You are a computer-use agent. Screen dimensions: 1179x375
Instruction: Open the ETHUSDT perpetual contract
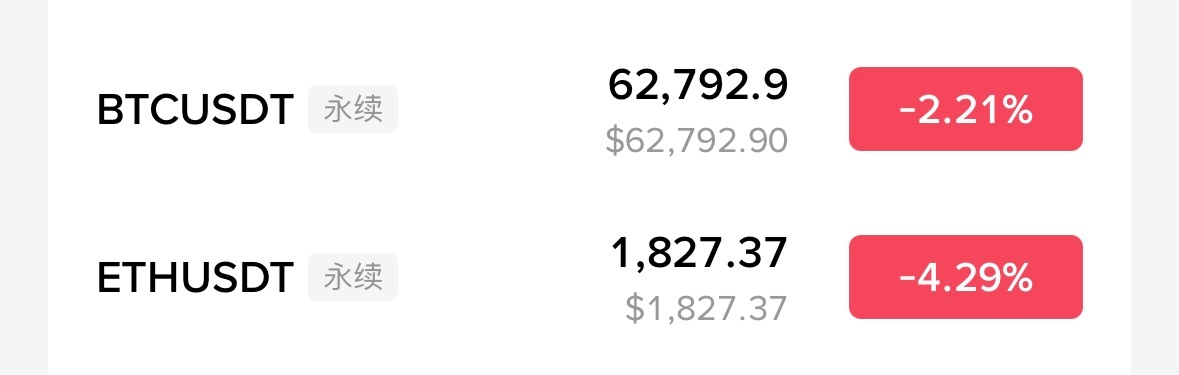coord(590,278)
